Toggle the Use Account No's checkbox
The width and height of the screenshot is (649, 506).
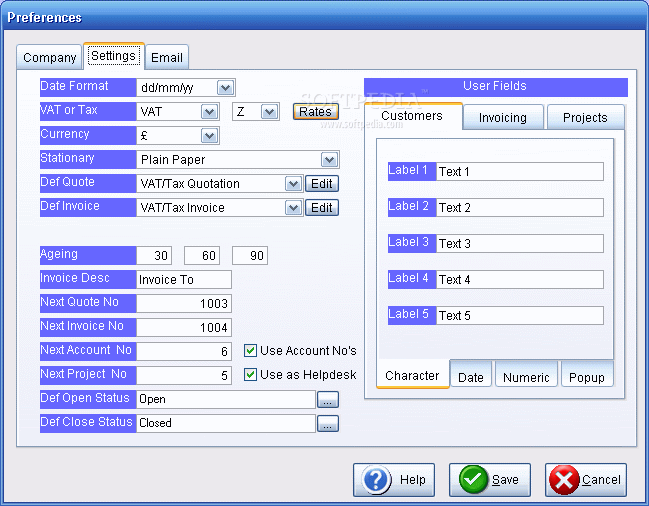point(250,350)
